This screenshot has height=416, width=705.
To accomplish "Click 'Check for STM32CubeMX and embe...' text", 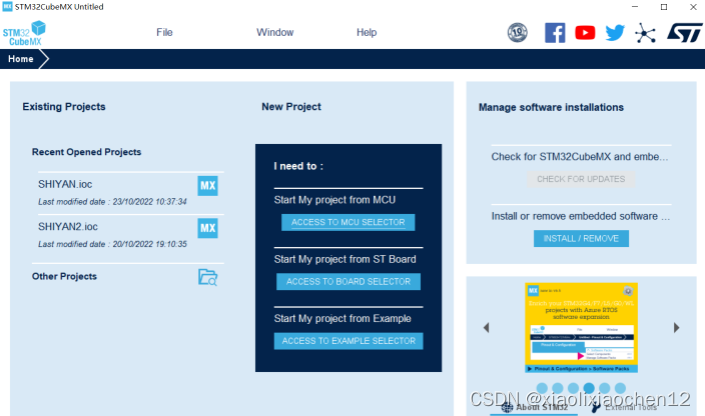I will [x=580, y=157].
